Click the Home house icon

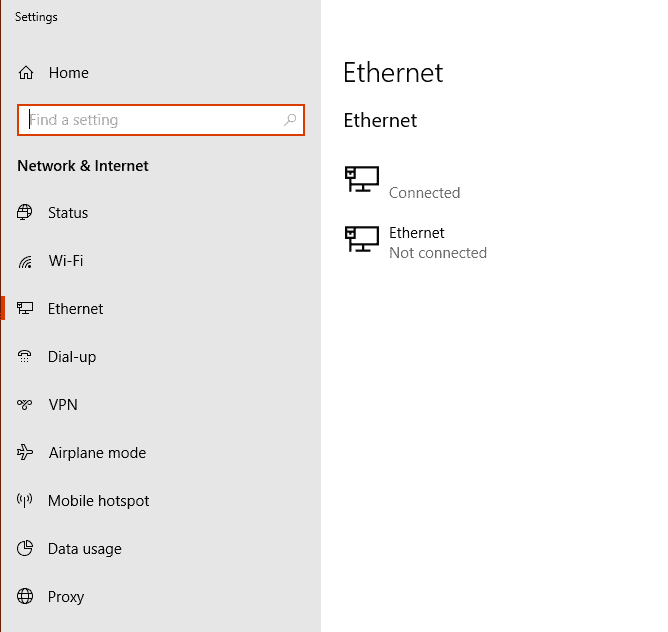[26, 73]
